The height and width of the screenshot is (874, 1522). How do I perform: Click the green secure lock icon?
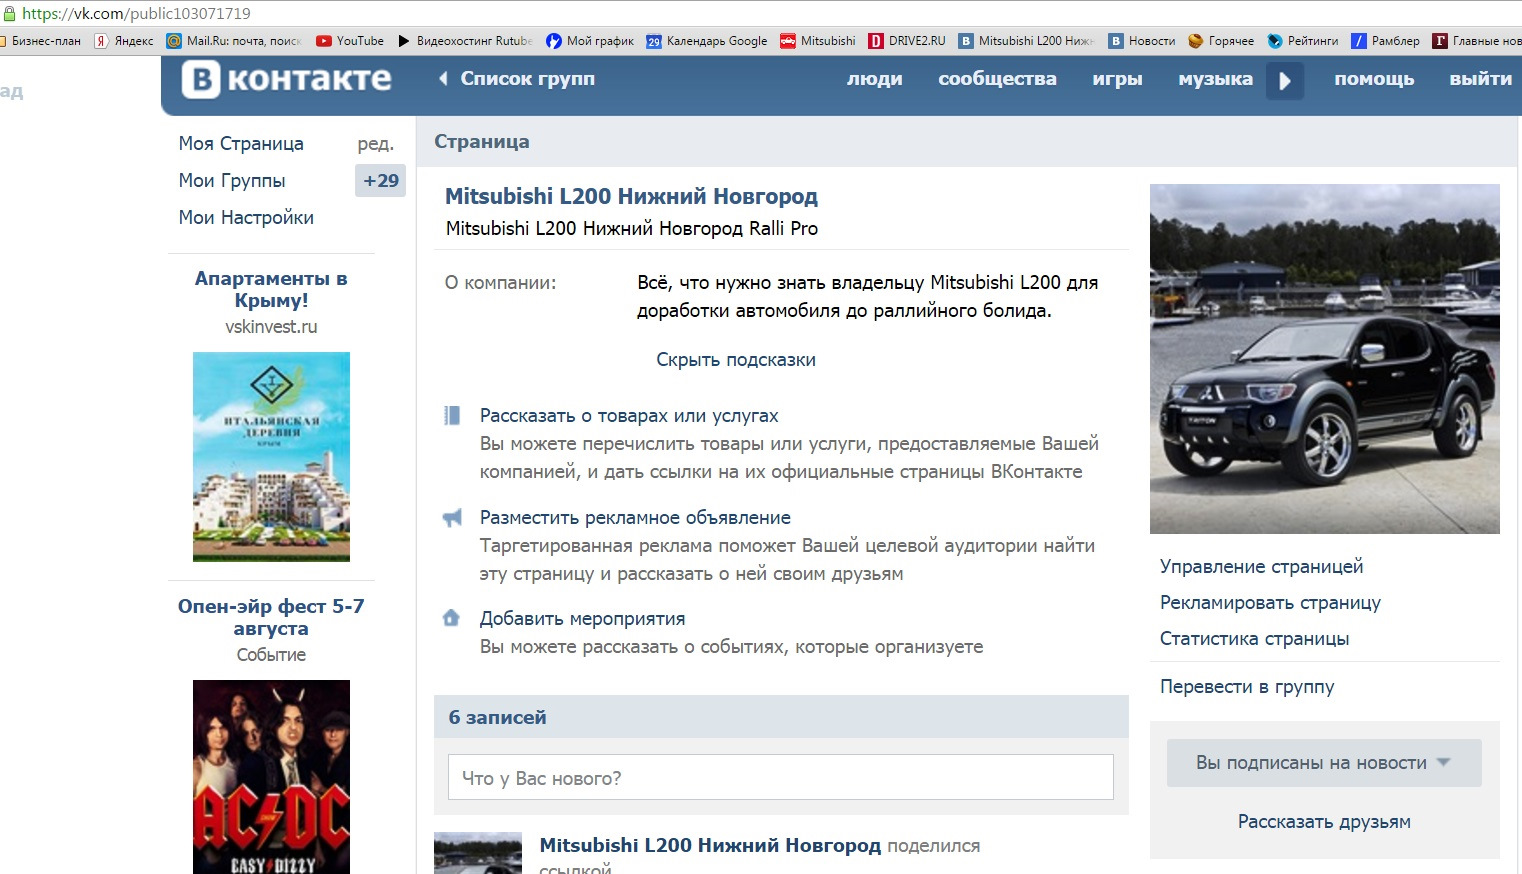click(x=9, y=14)
